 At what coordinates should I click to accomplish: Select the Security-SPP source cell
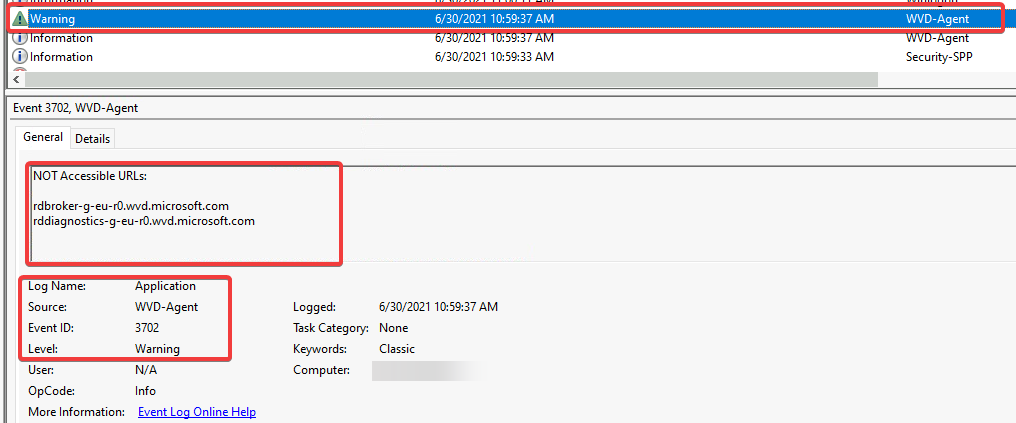pos(939,57)
